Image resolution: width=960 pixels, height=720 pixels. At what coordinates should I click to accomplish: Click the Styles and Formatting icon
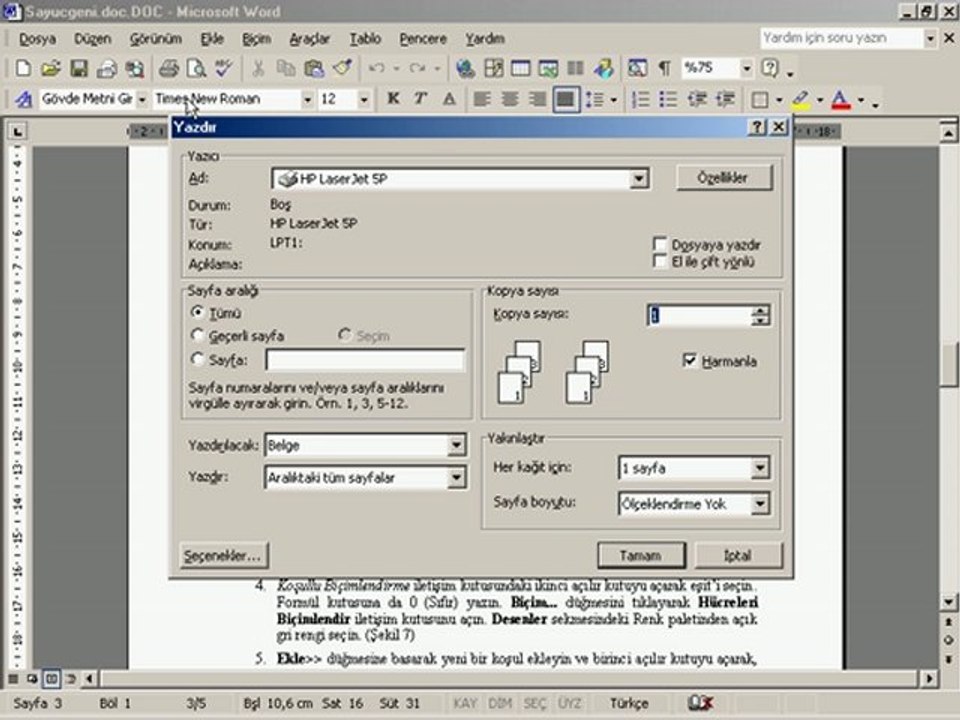[23, 99]
